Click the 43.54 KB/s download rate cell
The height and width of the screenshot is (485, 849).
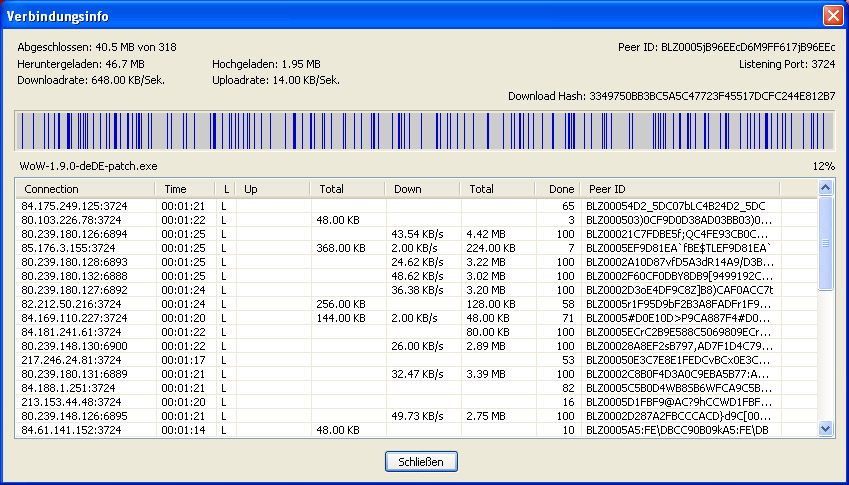[x=417, y=234]
